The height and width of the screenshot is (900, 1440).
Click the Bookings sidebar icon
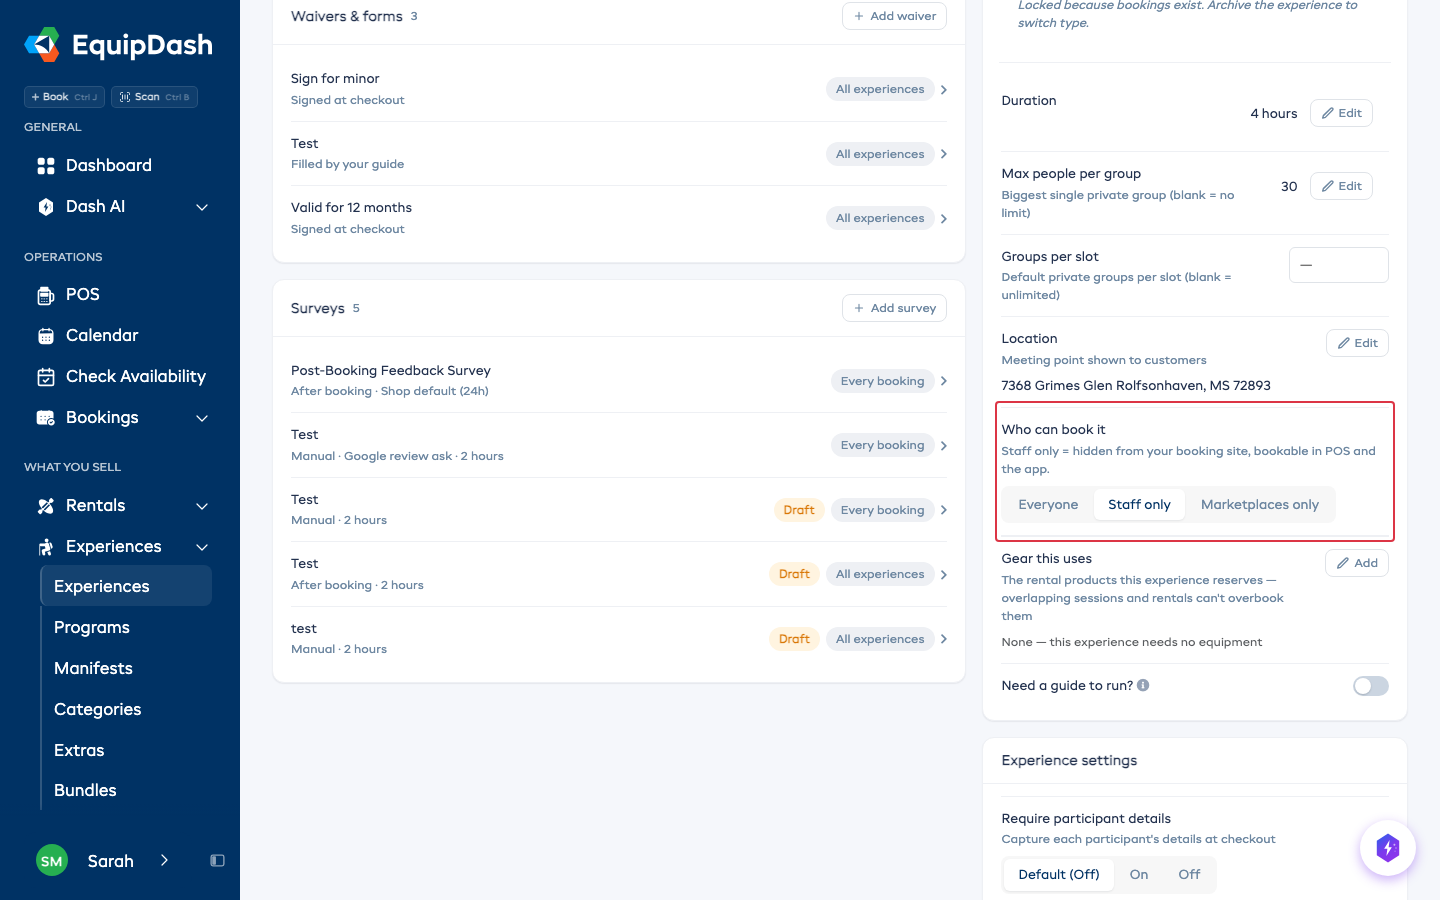pyautogui.click(x=46, y=418)
